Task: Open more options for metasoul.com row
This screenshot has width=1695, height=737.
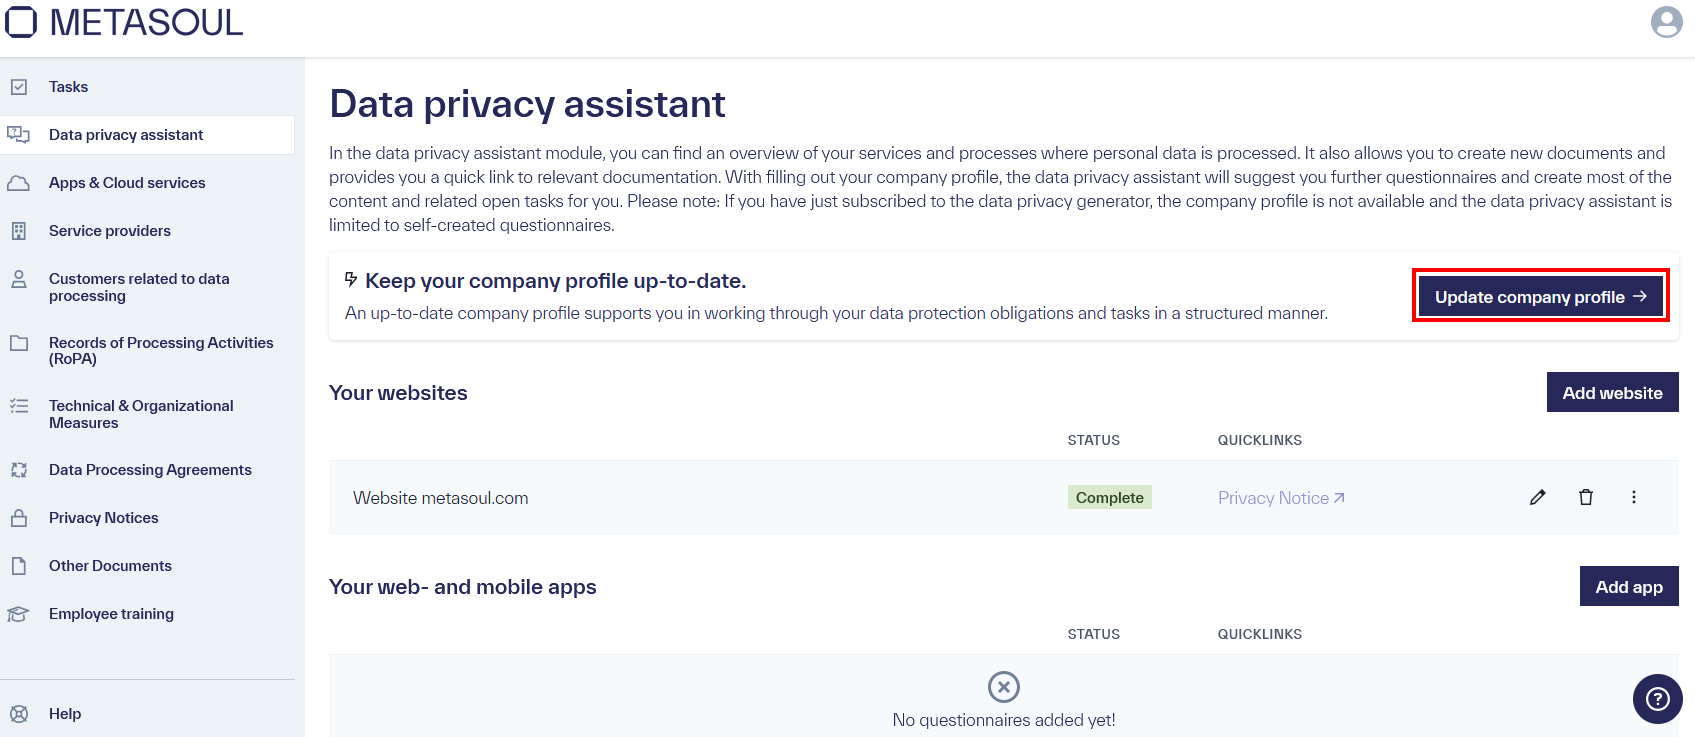Action: pos(1634,497)
